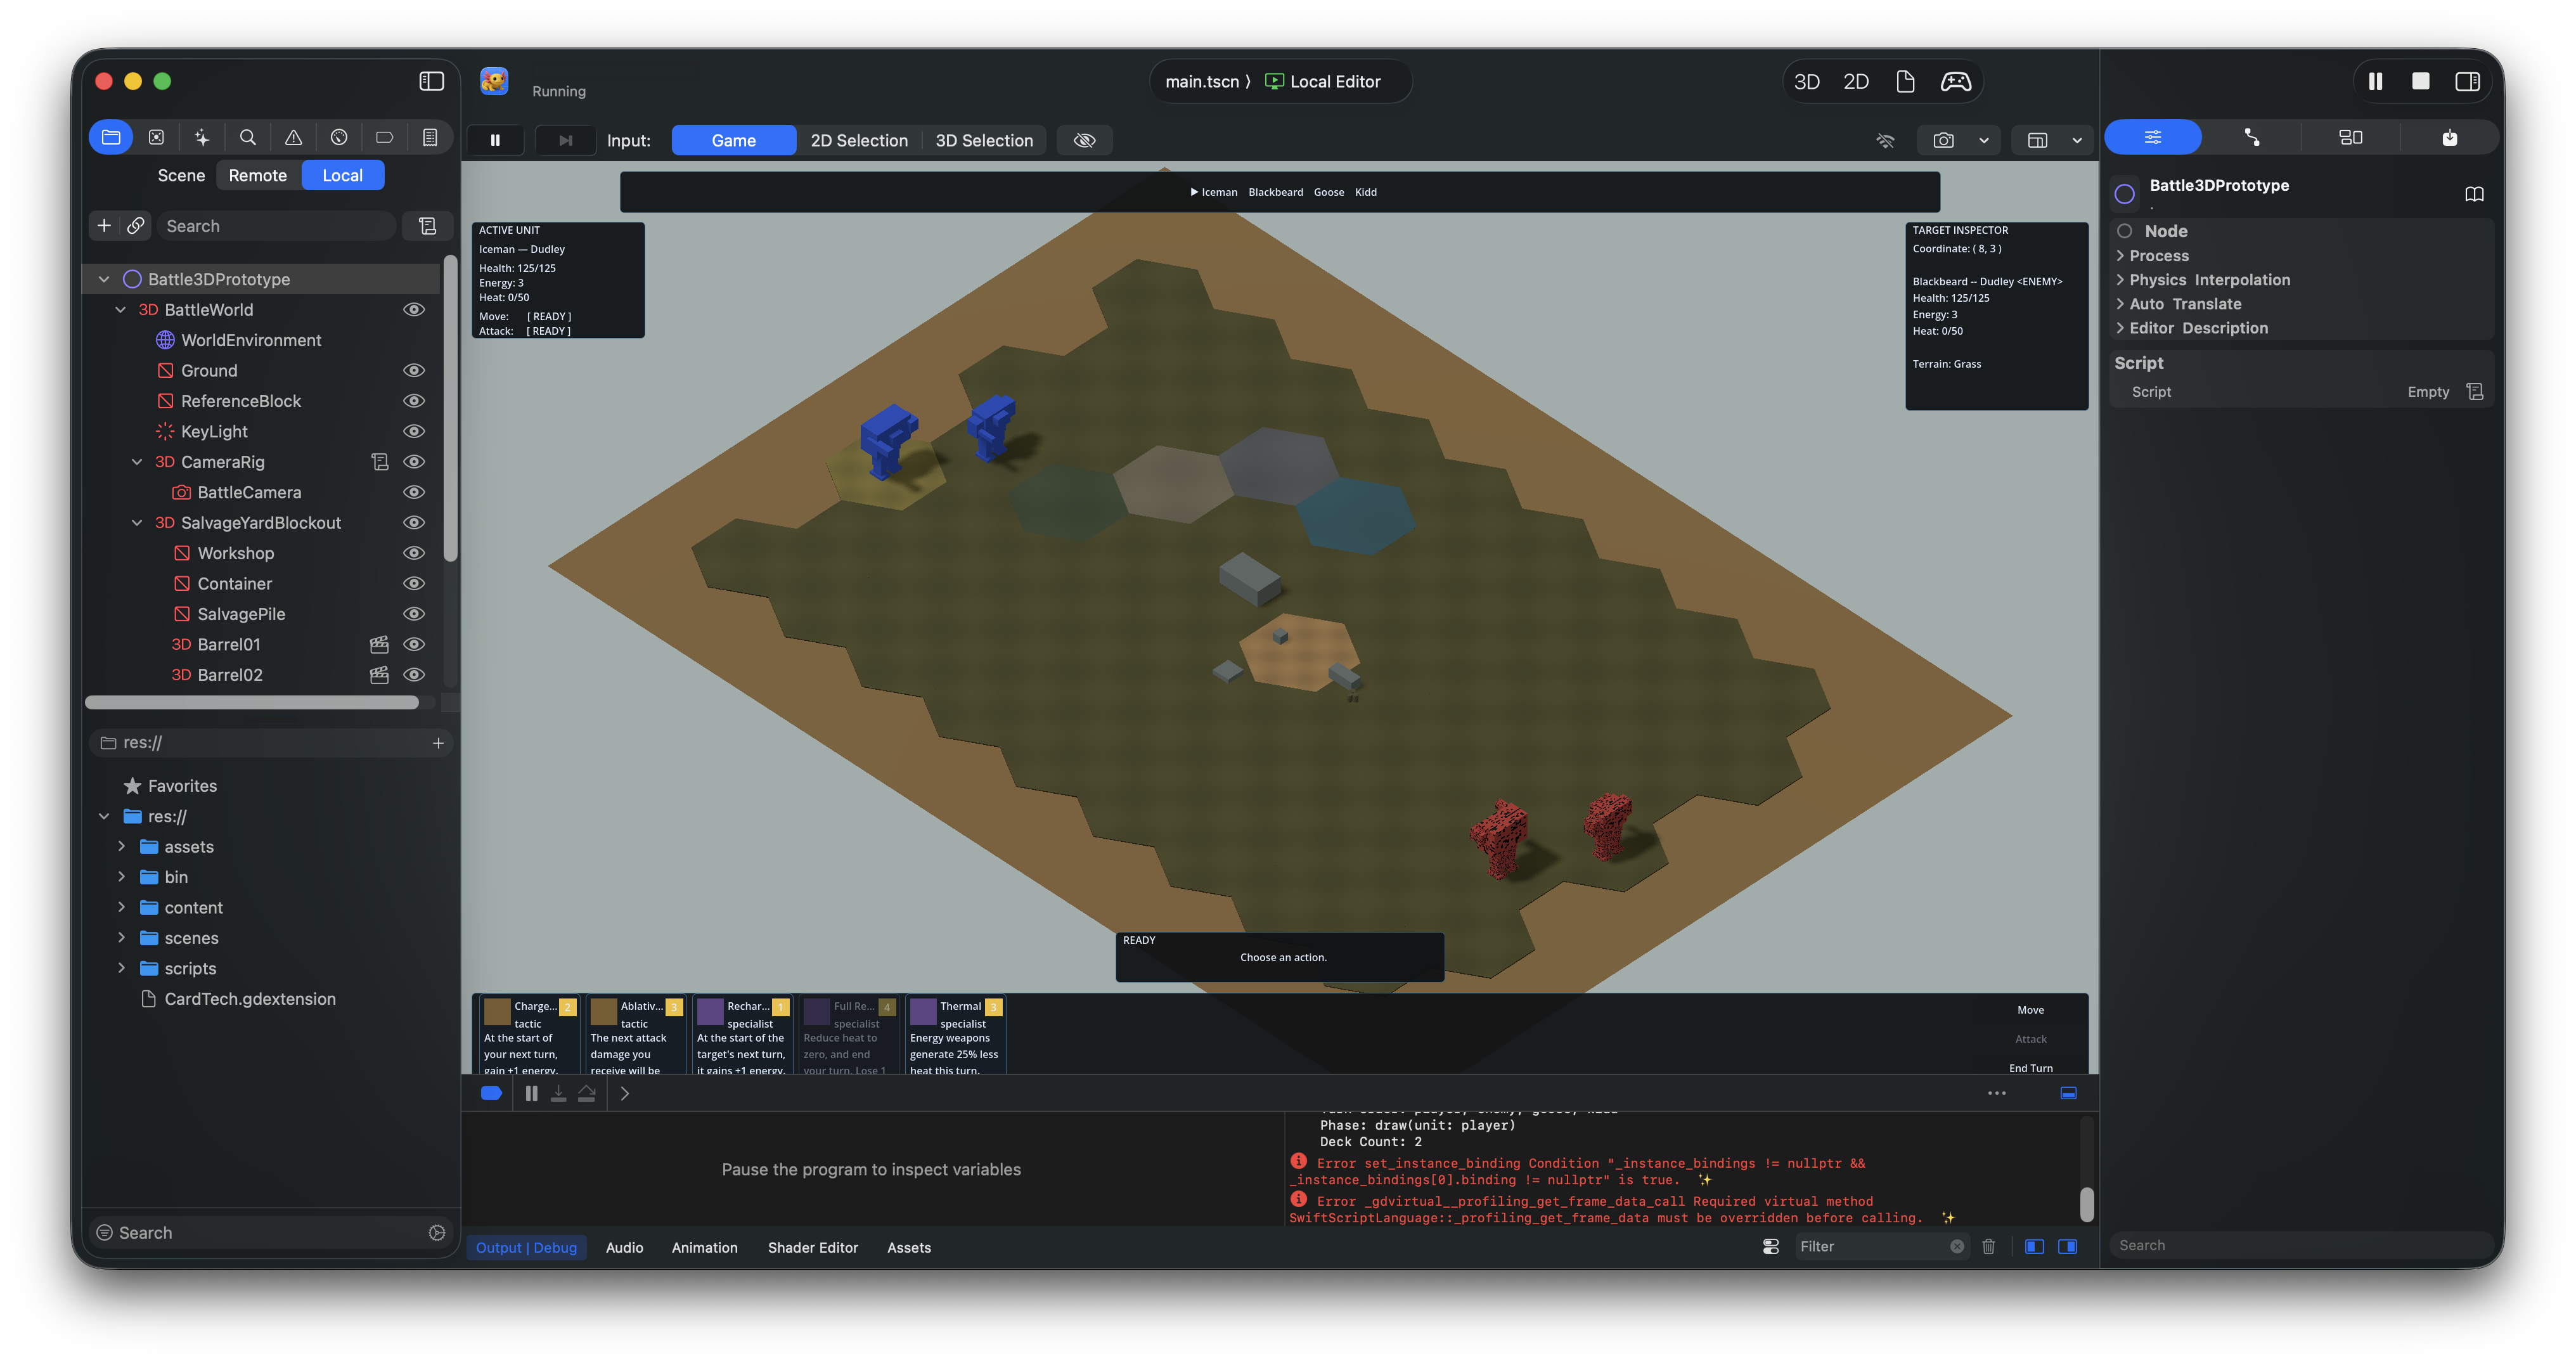2576x1363 pixels.
Task: Click the scene tree horizontal scrollbar
Action: click(x=252, y=703)
